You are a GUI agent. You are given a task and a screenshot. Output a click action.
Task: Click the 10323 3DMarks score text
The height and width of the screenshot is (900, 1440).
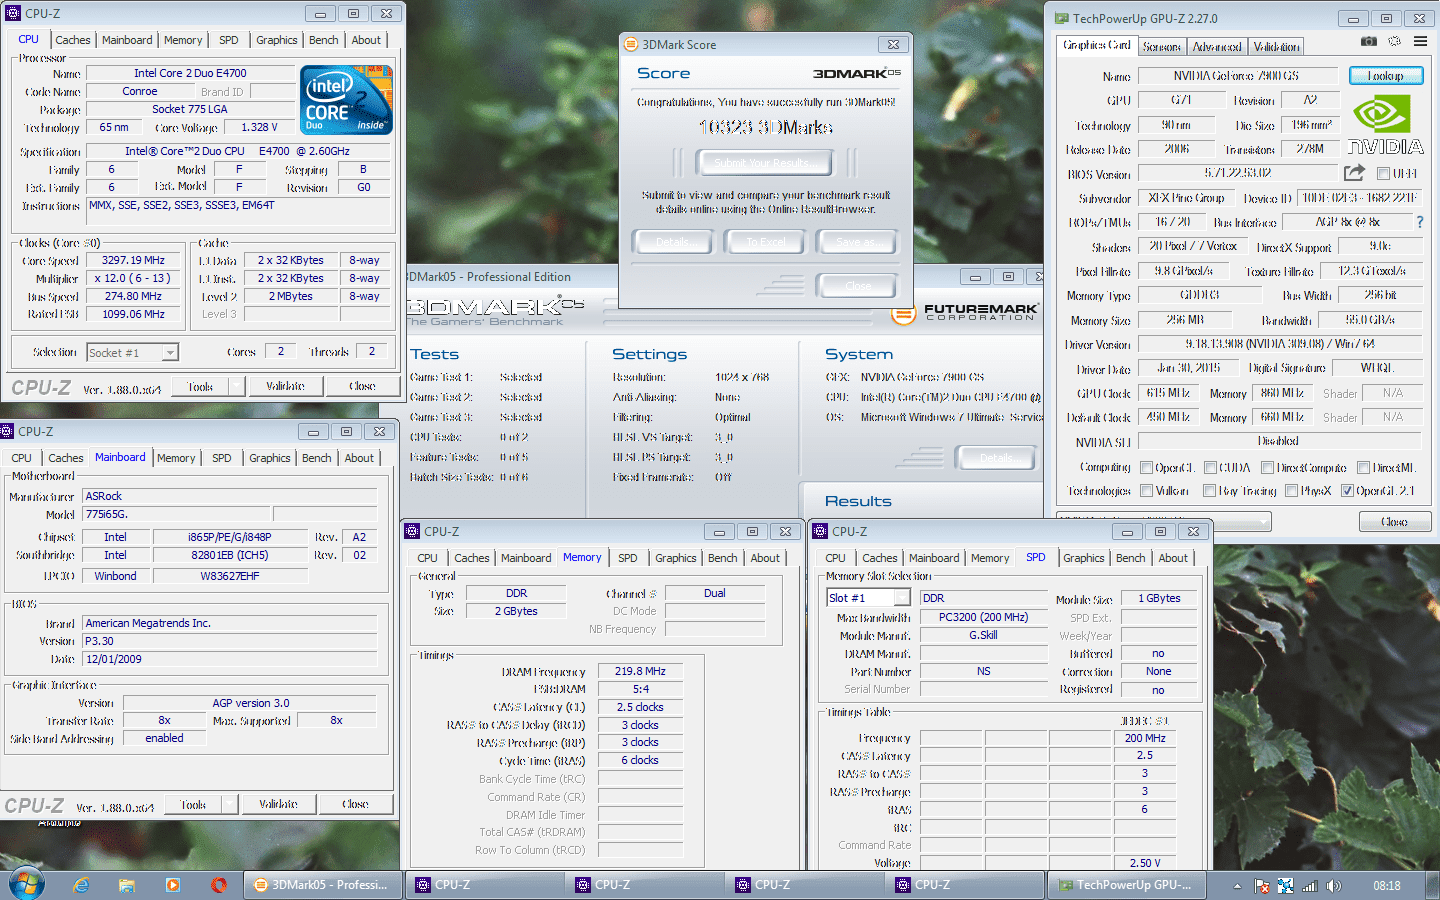(x=766, y=127)
